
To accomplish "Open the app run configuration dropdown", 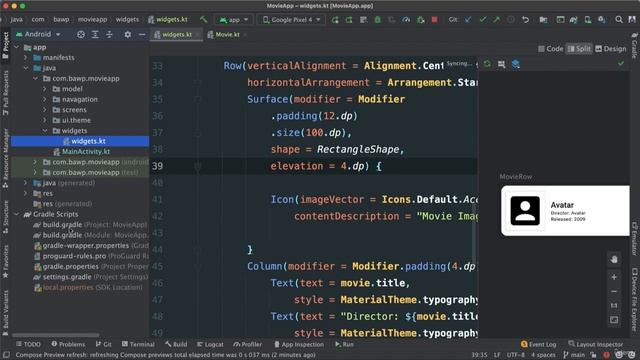I will tap(234, 20).
